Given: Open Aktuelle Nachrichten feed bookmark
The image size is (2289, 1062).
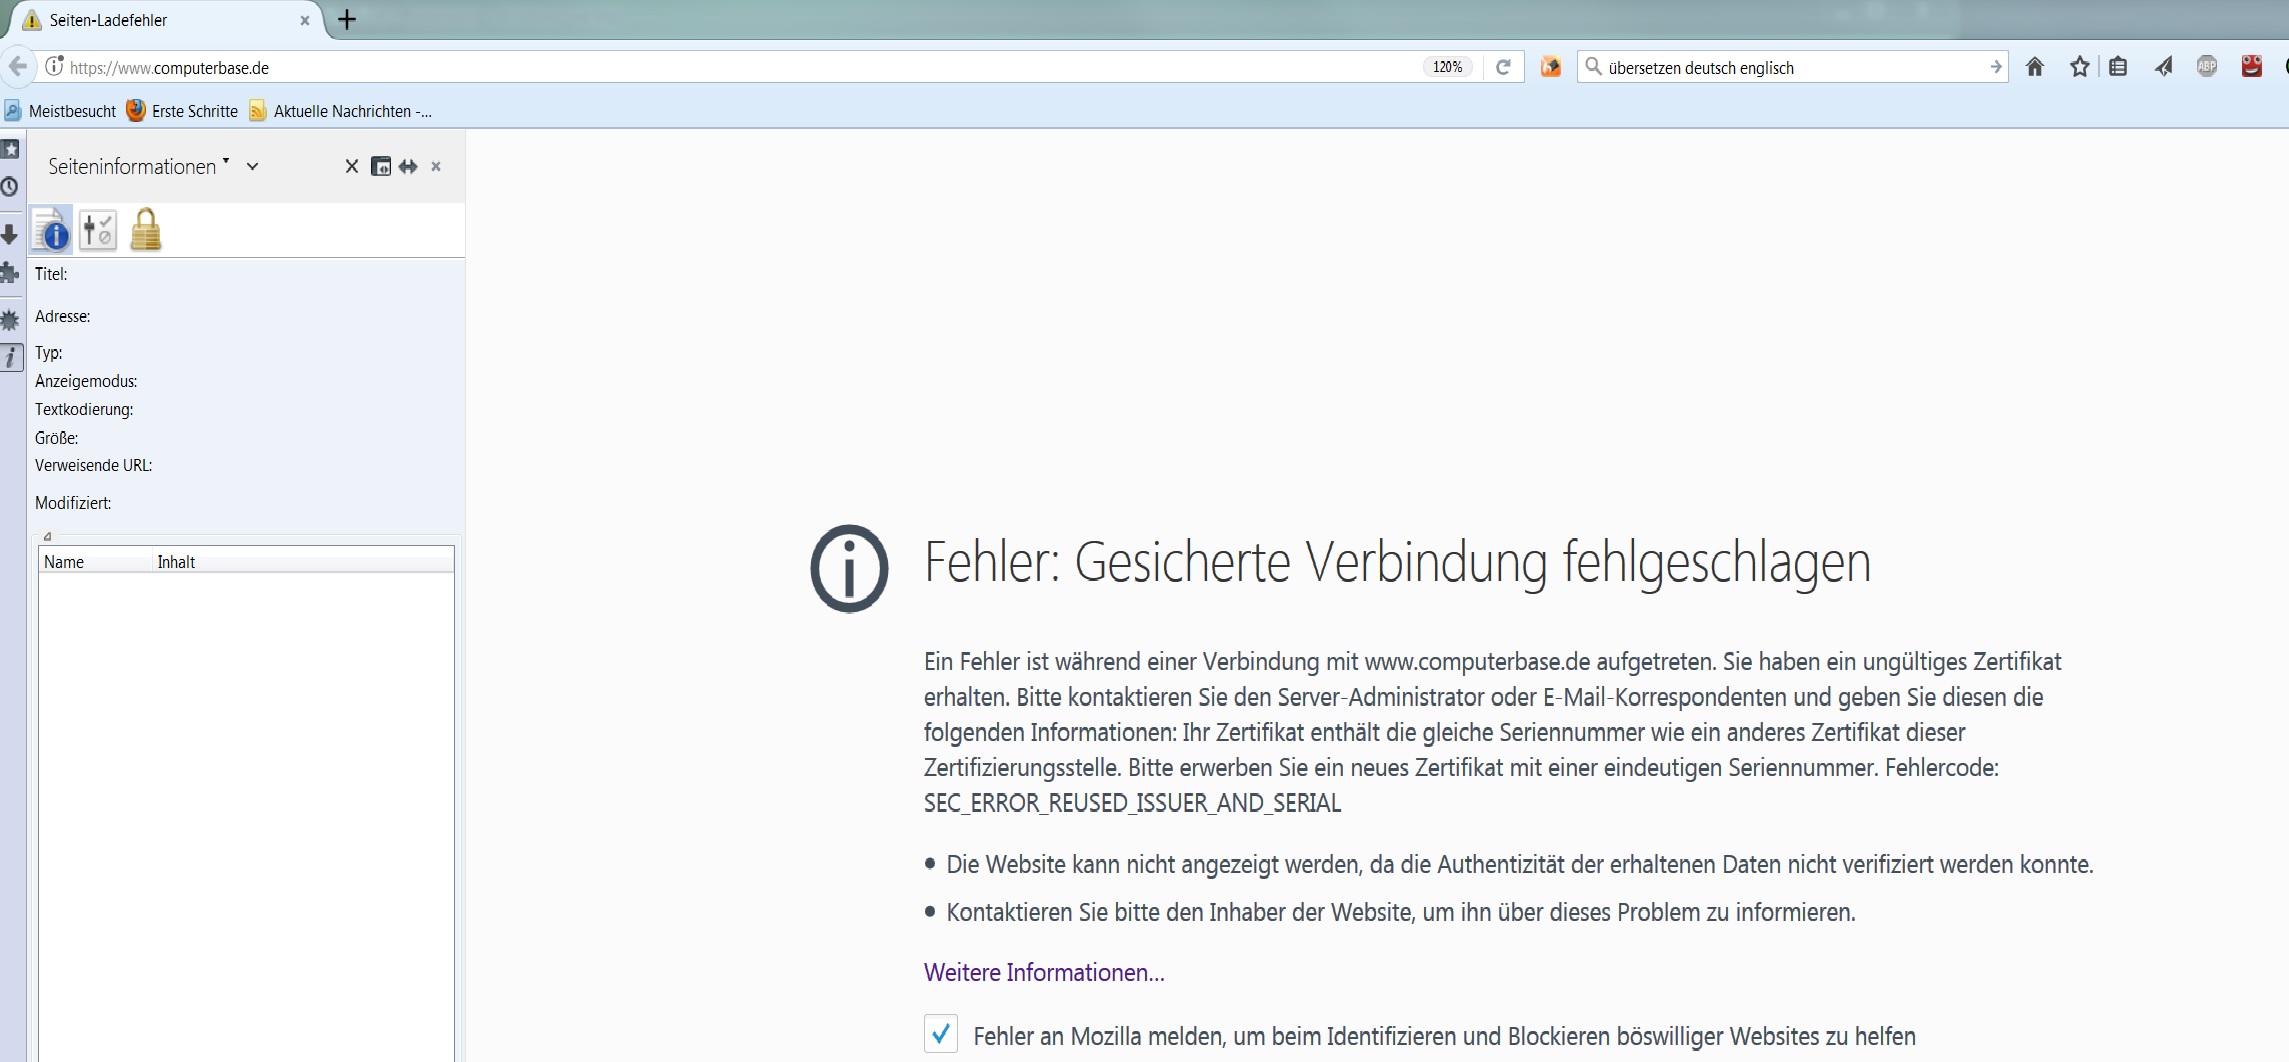Looking at the screenshot, I should 341,111.
